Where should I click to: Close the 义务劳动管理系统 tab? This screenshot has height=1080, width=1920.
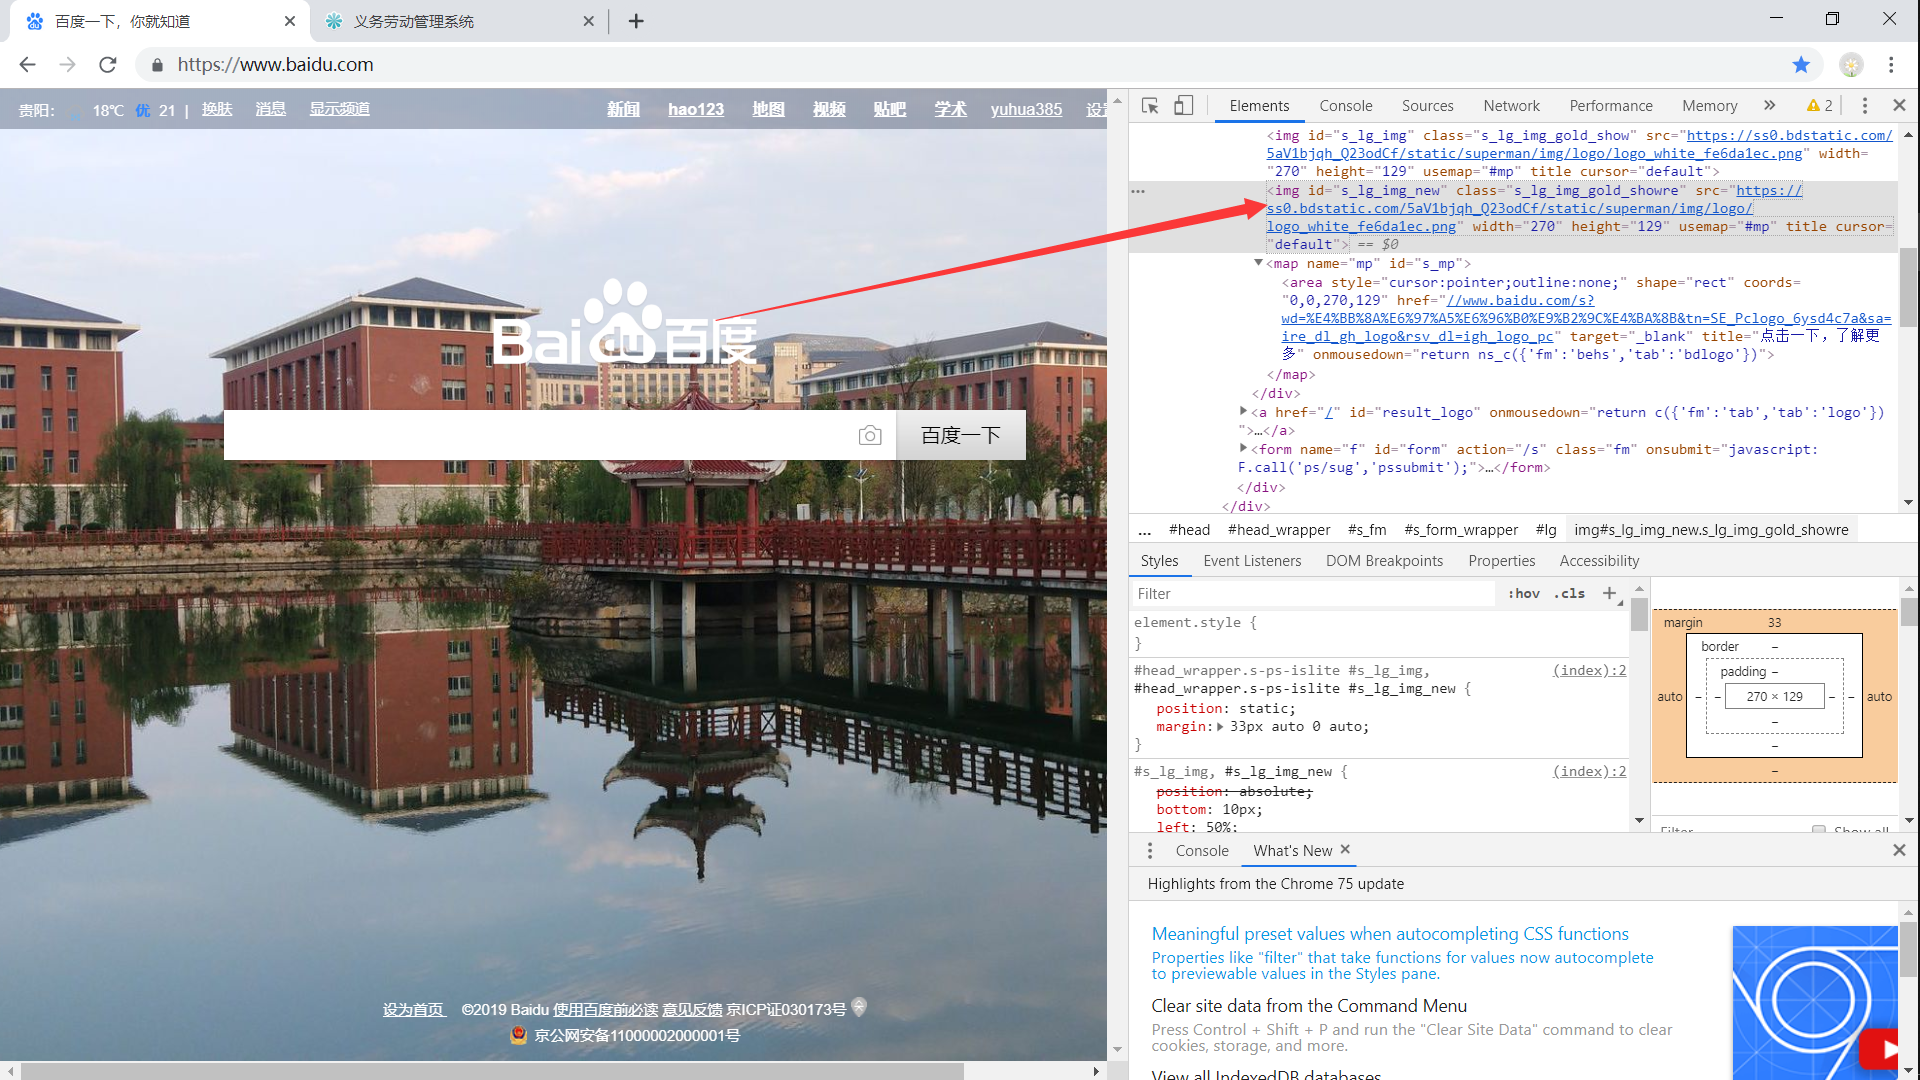click(588, 21)
